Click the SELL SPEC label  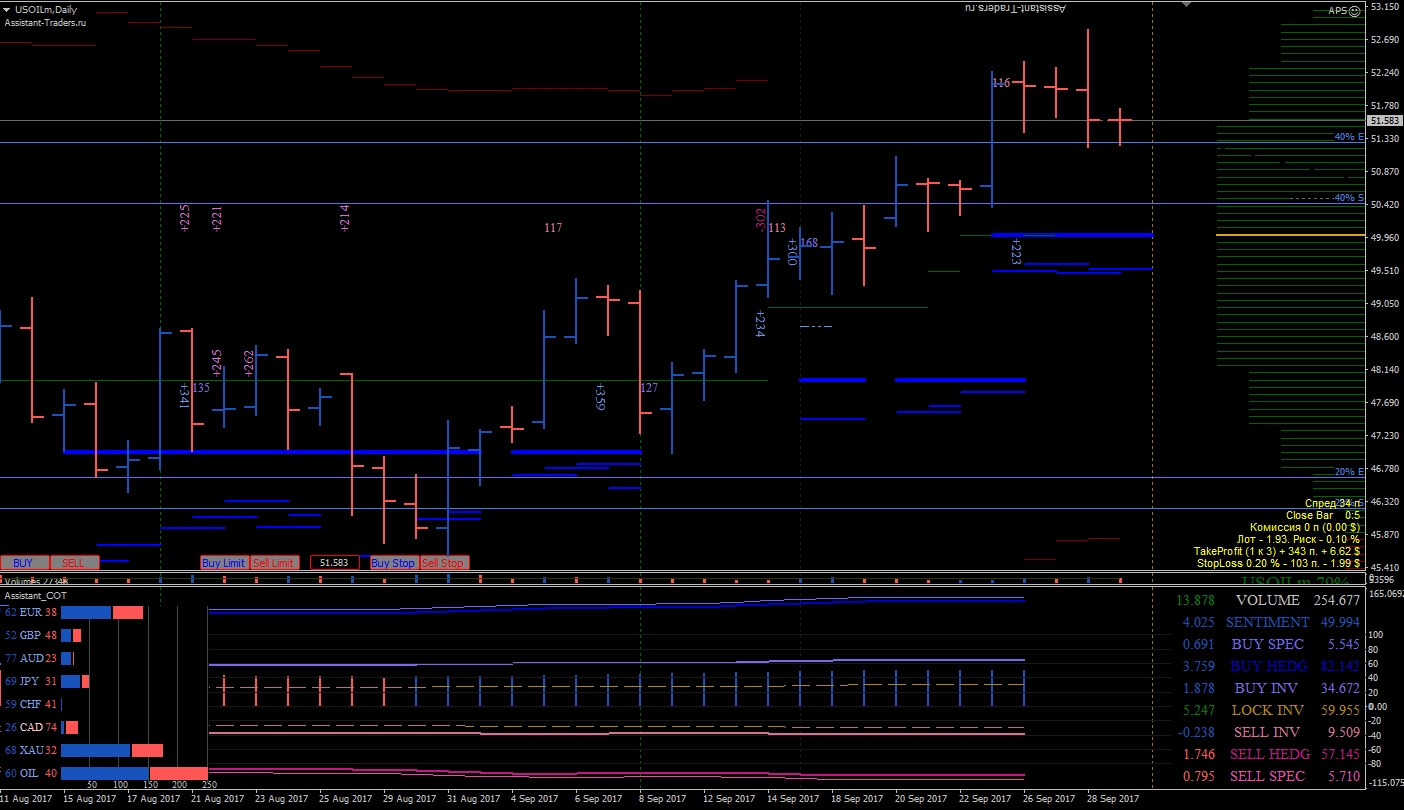[1267, 776]
